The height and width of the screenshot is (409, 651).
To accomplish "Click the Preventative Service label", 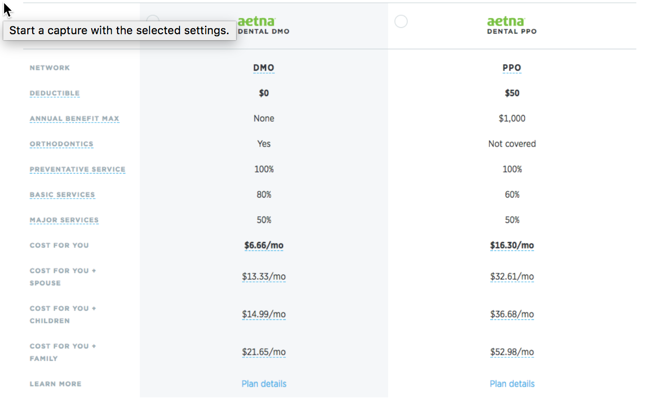I will coord(77,169).
